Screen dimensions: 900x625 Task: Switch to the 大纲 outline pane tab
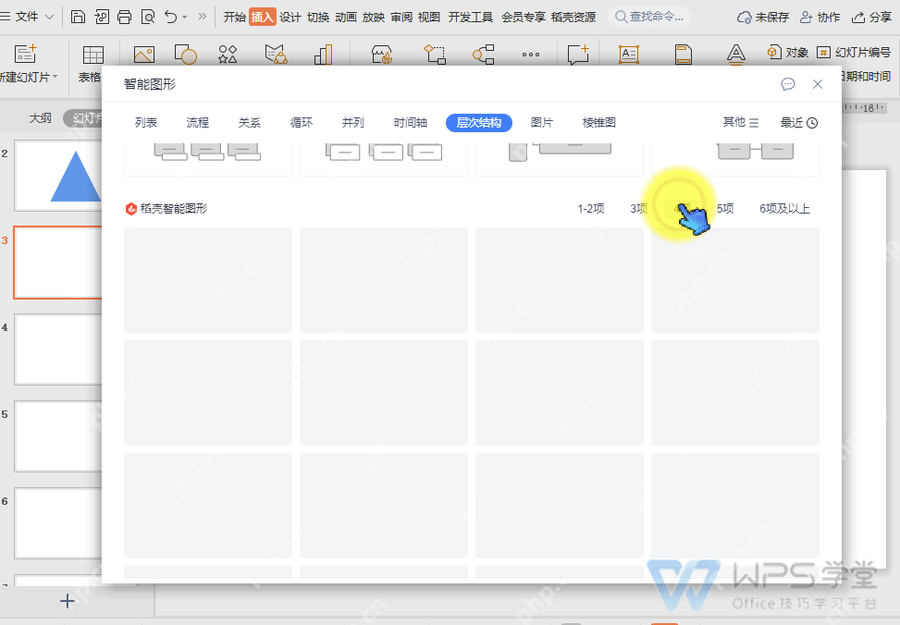40,118
